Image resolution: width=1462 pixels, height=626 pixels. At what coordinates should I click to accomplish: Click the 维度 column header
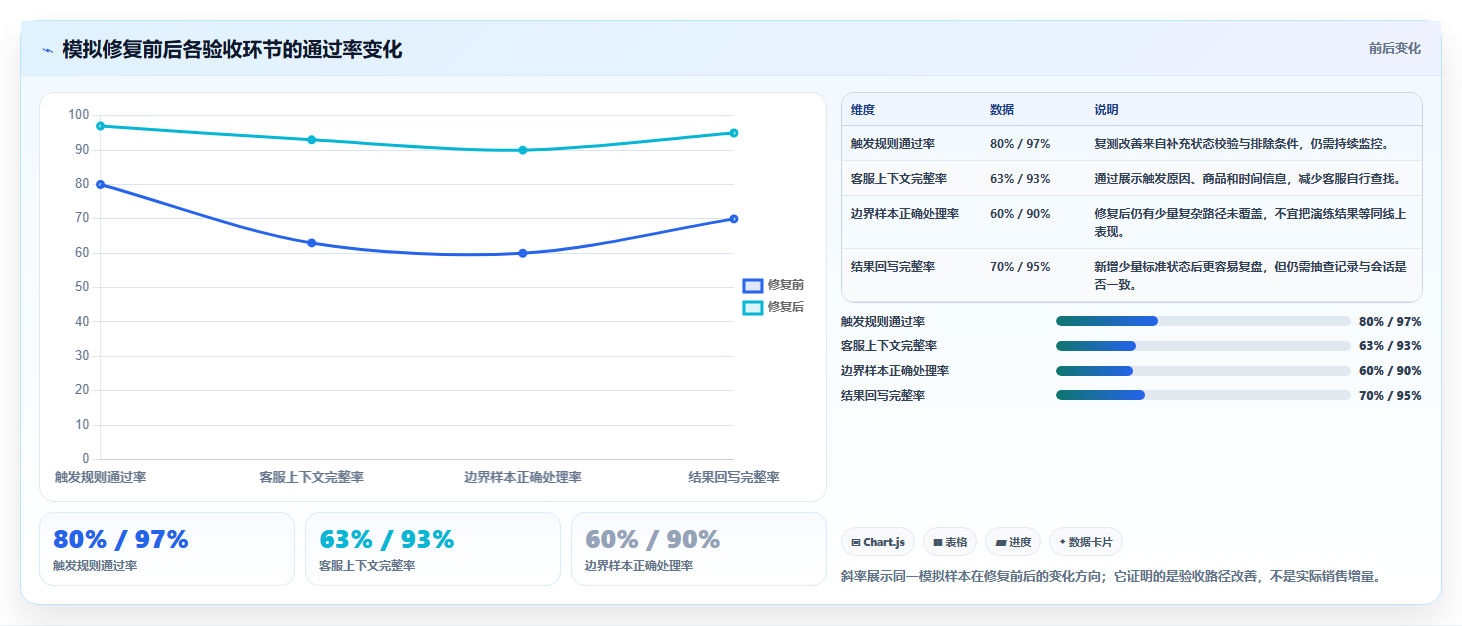click(863, 110)
